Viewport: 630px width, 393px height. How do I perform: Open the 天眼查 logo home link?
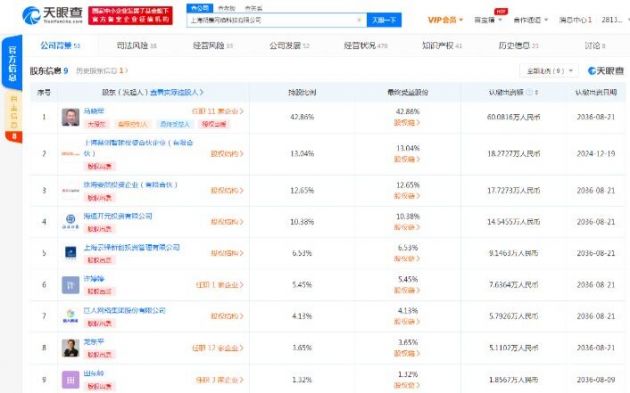[52, 15]
